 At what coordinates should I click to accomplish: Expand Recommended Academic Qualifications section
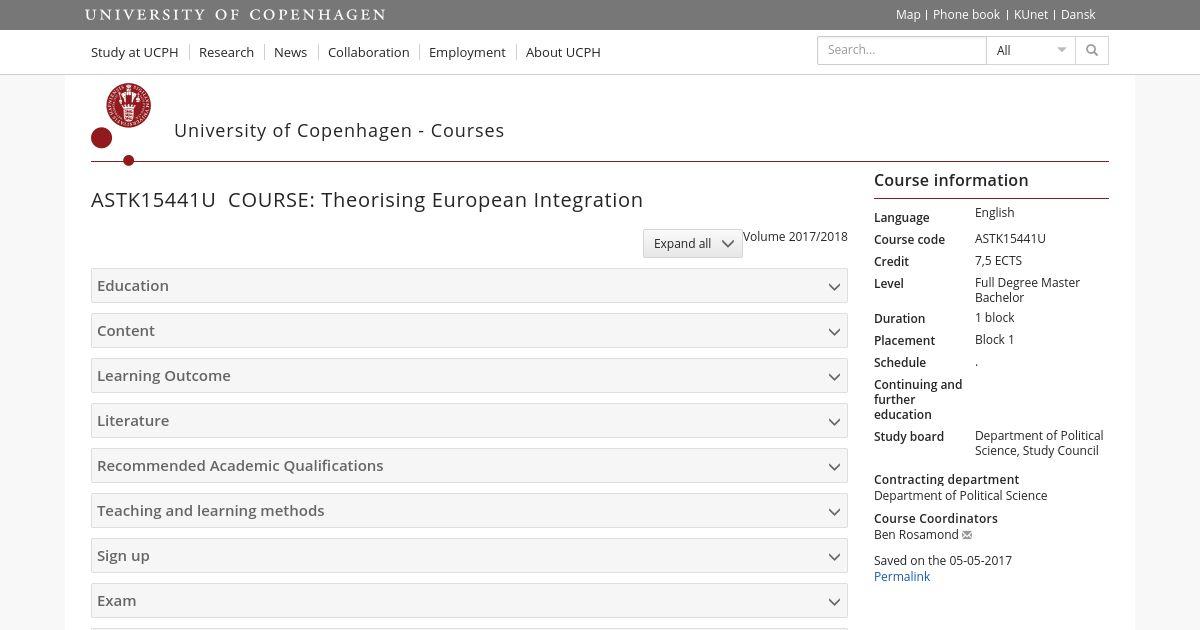tap(469, 466)
